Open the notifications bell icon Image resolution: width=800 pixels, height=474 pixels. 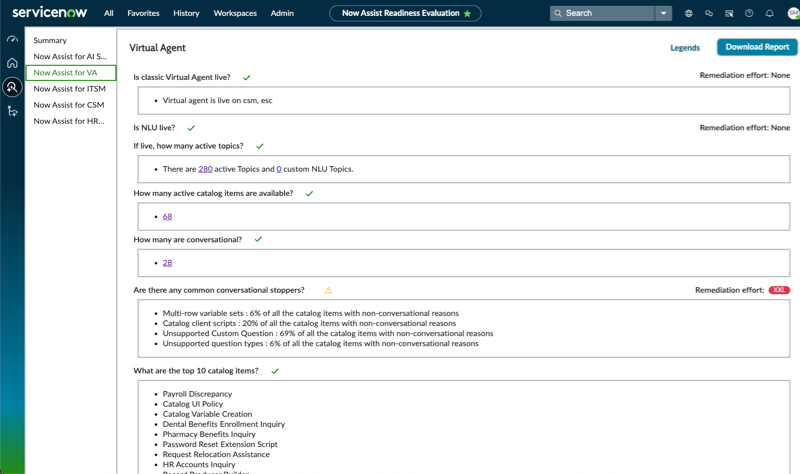[769, 14]
